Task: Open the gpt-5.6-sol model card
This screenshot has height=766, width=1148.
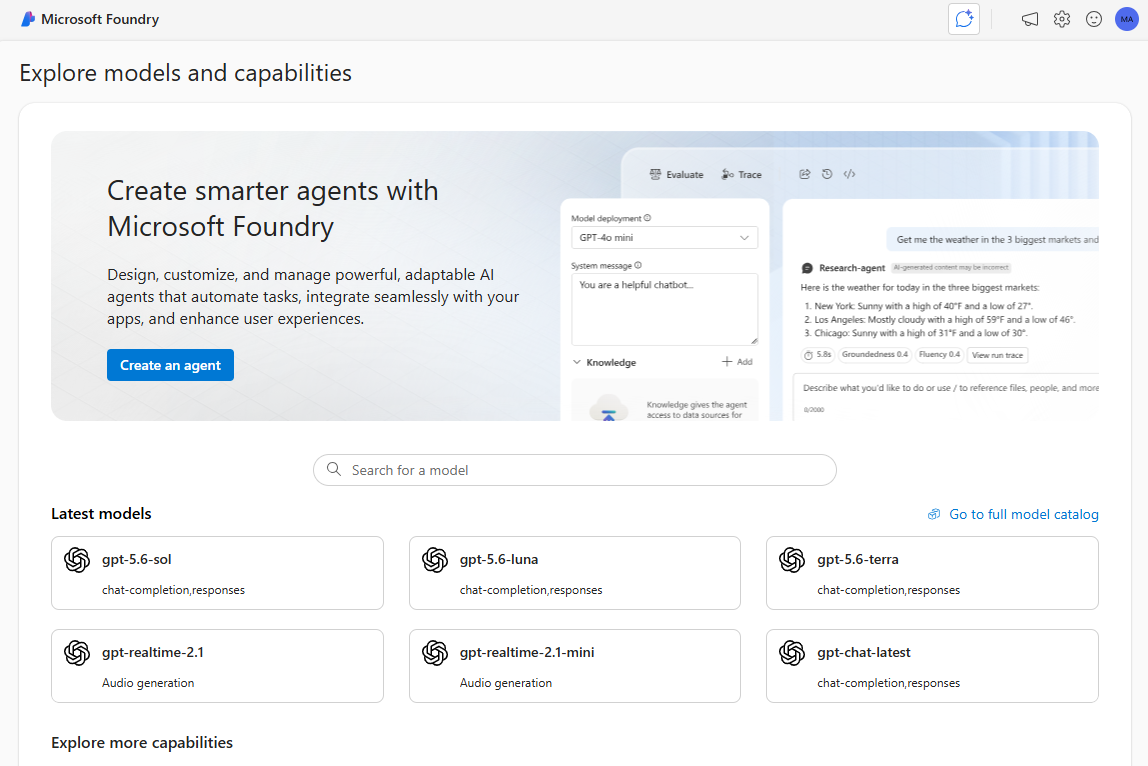Action: pos(217,573)
